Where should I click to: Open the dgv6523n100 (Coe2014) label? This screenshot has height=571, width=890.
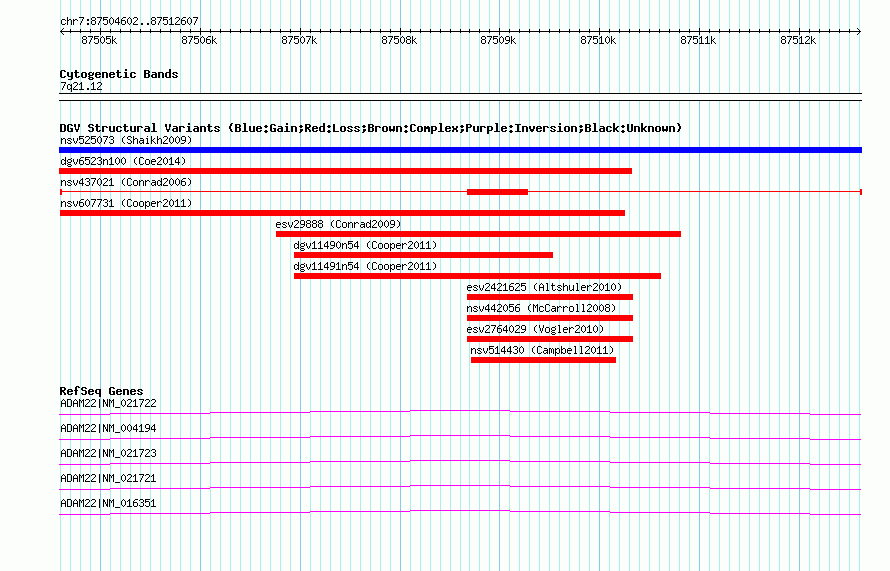pyautogui.click(x=123, y=161)
